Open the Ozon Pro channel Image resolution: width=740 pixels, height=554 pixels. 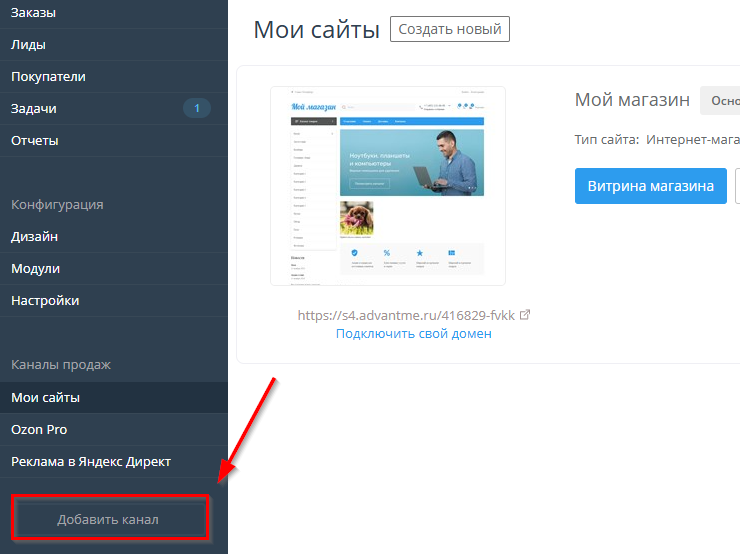(x=39, y=430)
